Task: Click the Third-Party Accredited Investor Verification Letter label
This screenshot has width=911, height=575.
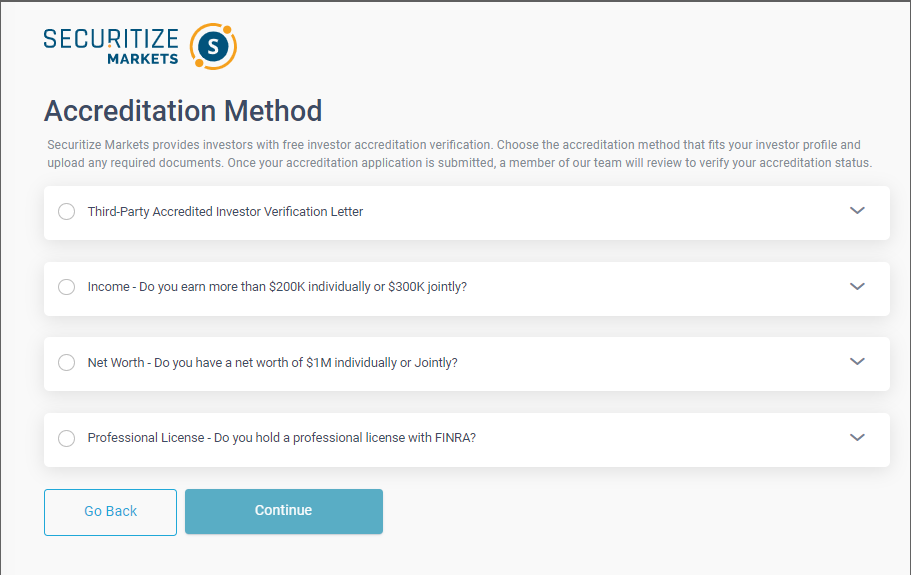Action: tap(225, 211)
